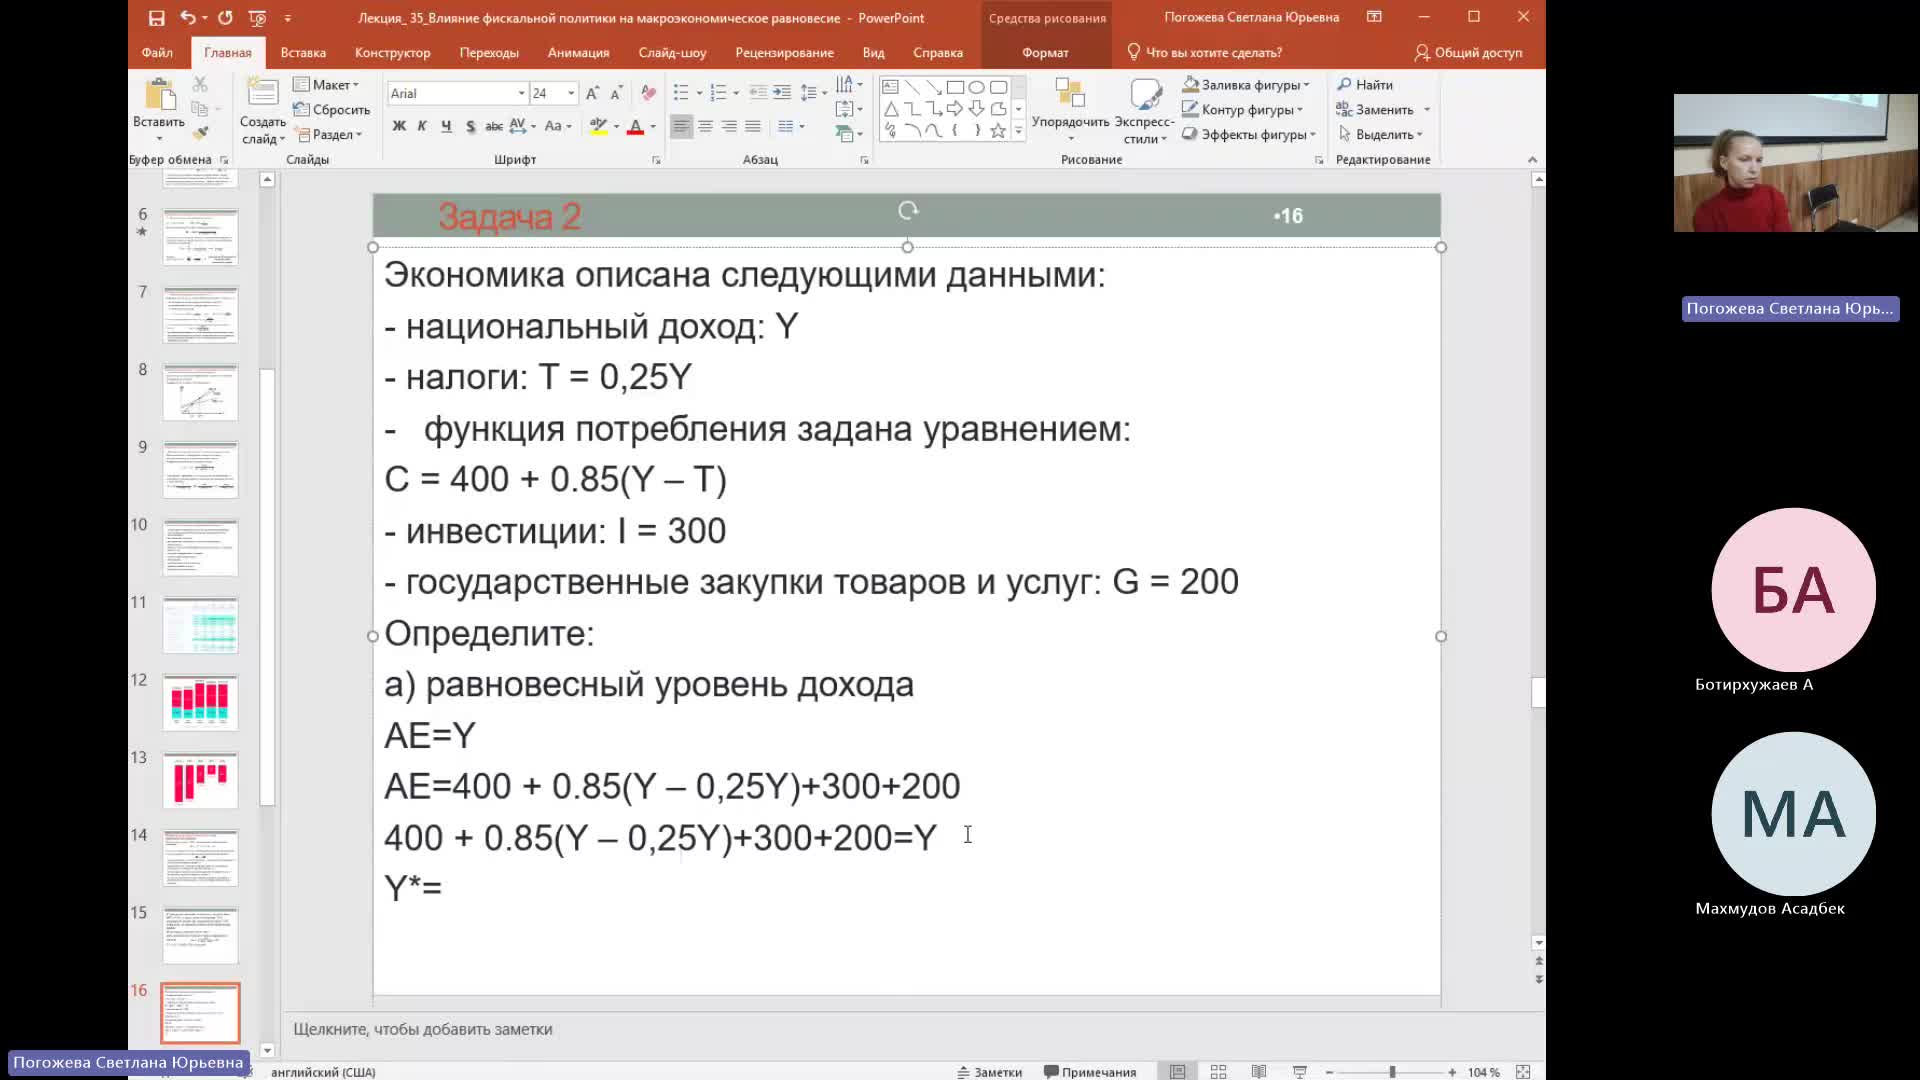Align text to the right
This screenshot has height=1080, width=1920.
pos(729,126)
